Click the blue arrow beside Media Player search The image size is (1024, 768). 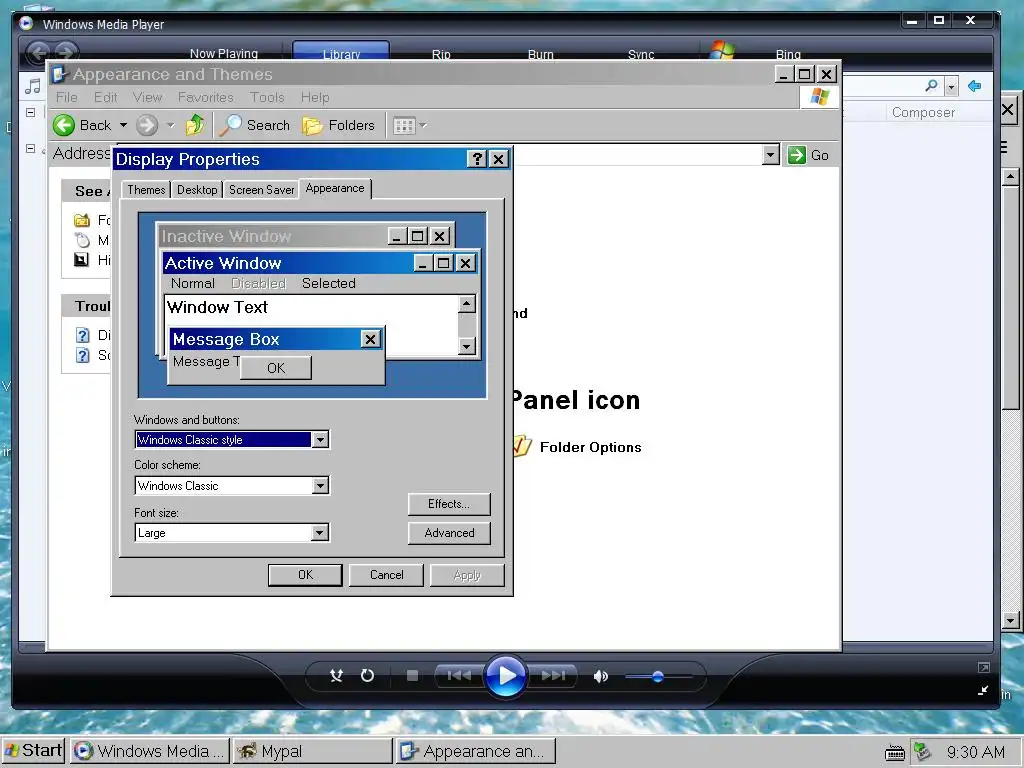click(x=974, y=86)
